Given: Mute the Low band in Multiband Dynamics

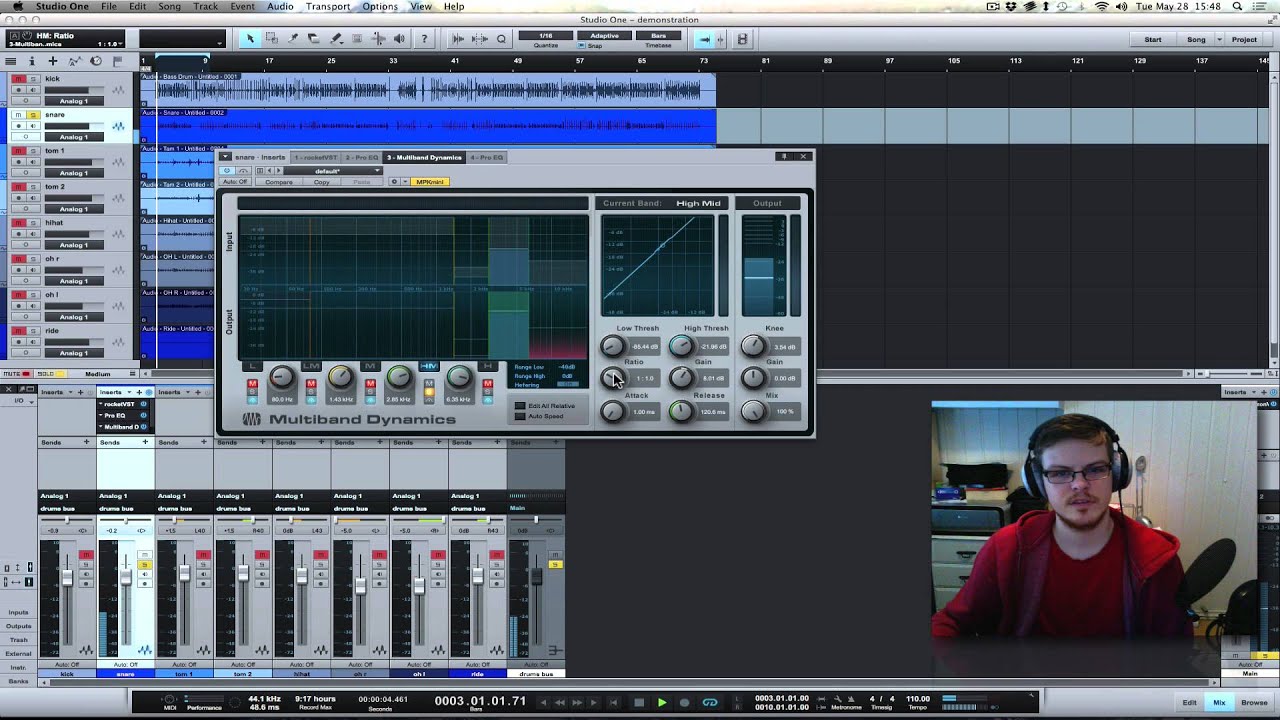Looking at the screenshot, I should click(253, 384).
